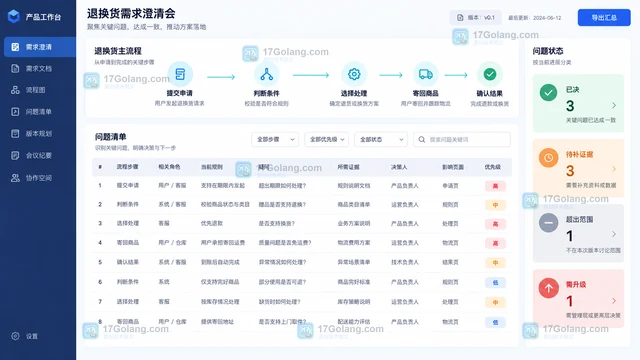Click the 版本规划 icon in sidebar
This screenshot has width=640, height=360.
(x=15, y=133)
